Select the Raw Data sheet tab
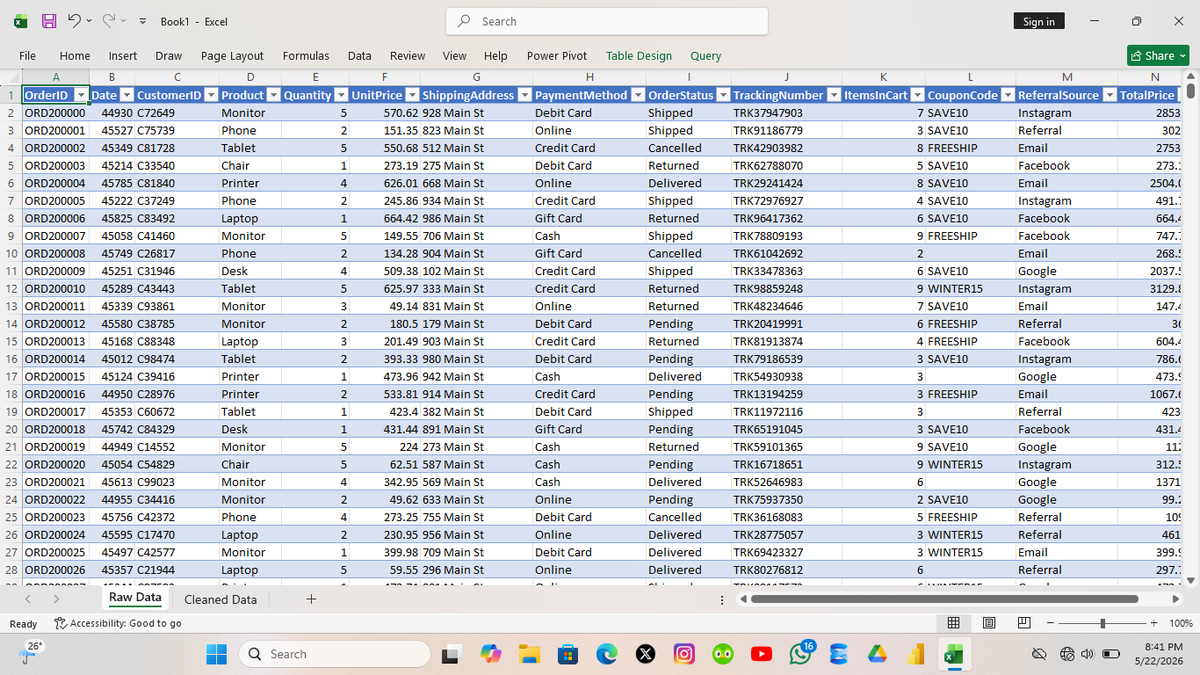Screen dimensions: 1200x675 click(135, 598)
